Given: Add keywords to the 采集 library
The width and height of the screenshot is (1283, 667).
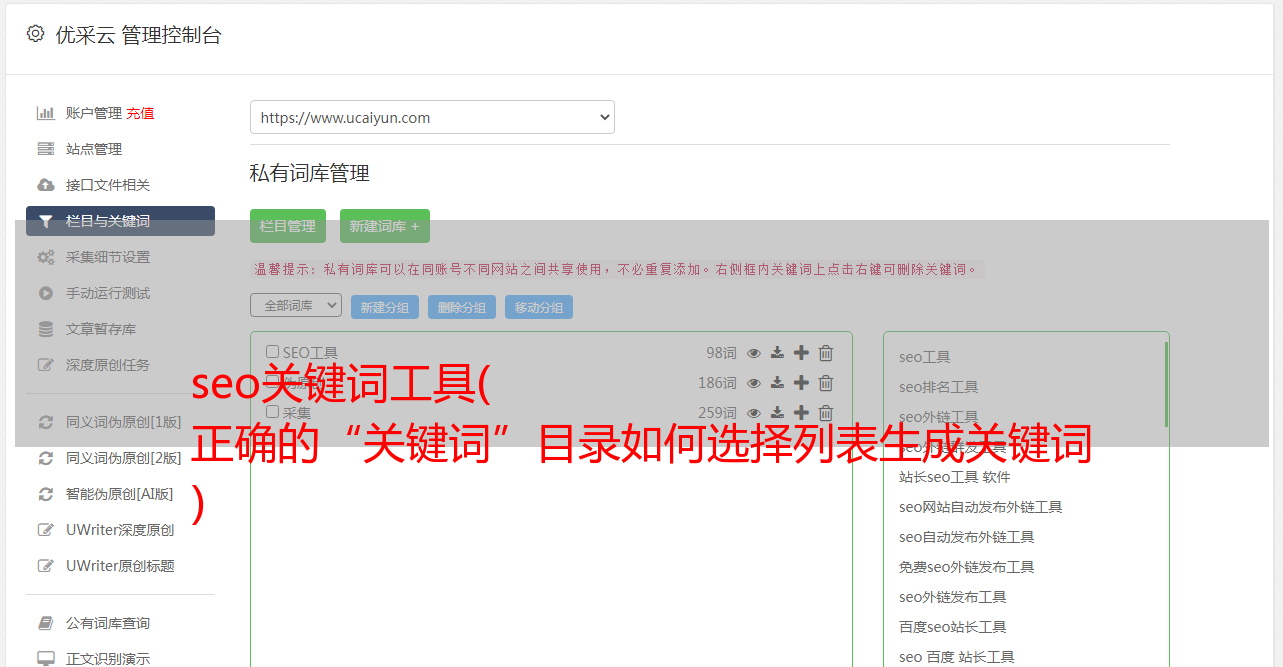Looking at the screenshot, I should pyautogui.click(x=801, y=413).
